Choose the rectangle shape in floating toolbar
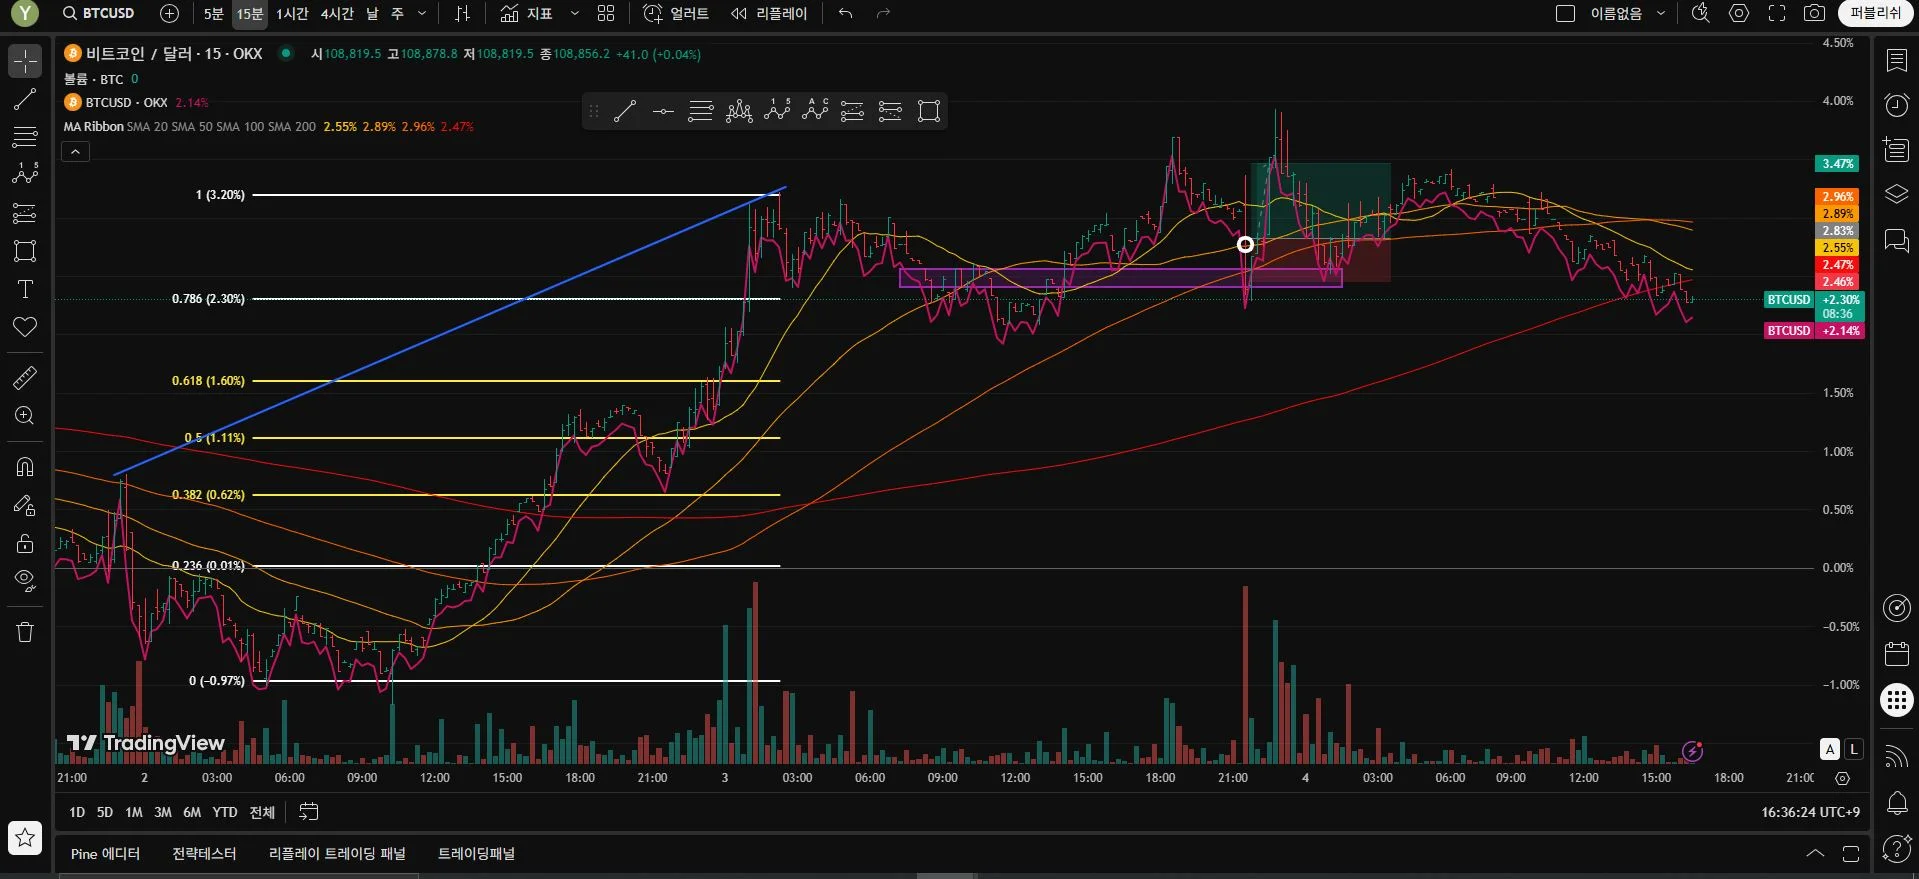Screen dimensions: 1919x879 929,111
